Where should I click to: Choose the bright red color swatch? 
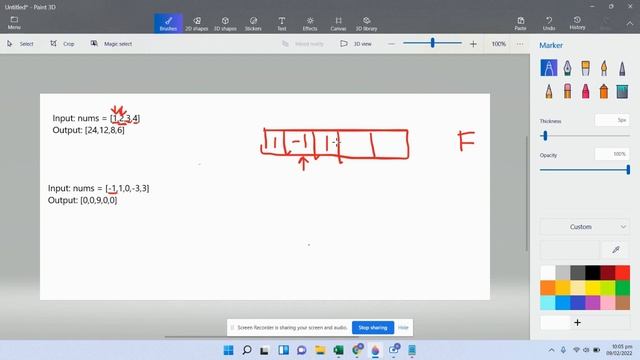pyautogui.click(x=622, y=272)
